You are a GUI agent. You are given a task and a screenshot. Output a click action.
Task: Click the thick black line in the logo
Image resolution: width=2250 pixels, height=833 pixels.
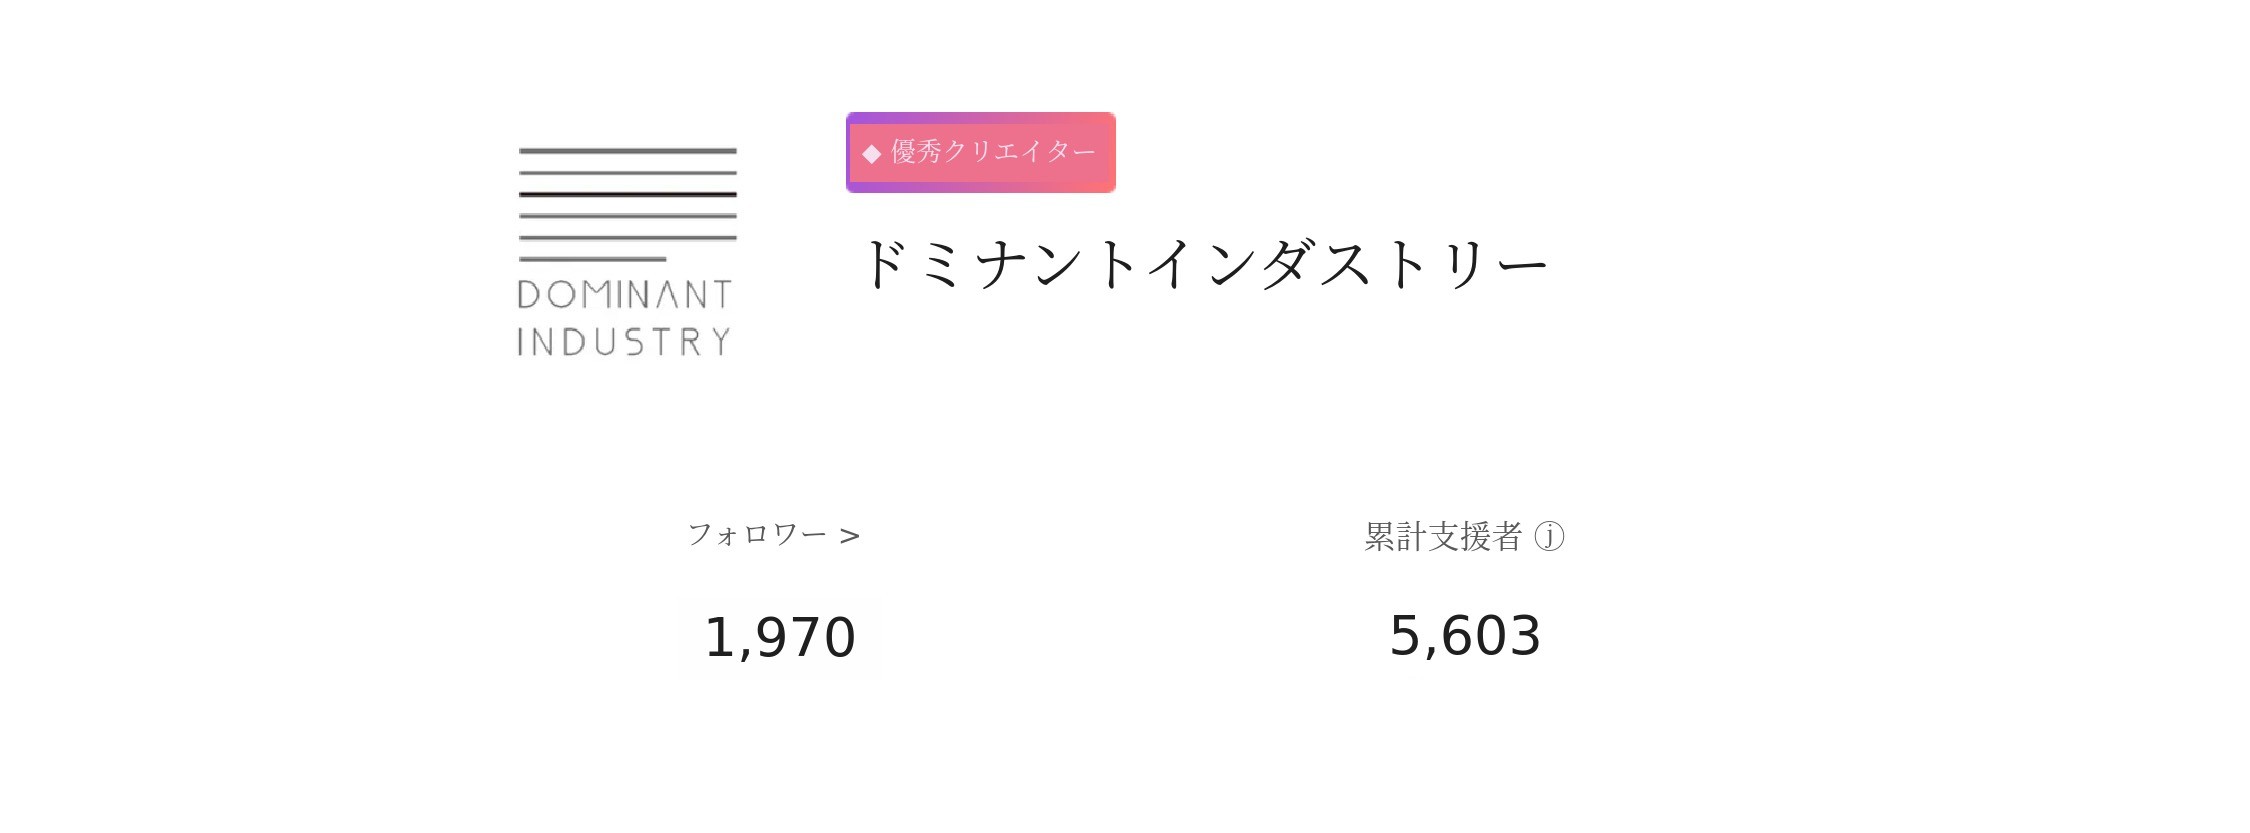coord(627,194)
